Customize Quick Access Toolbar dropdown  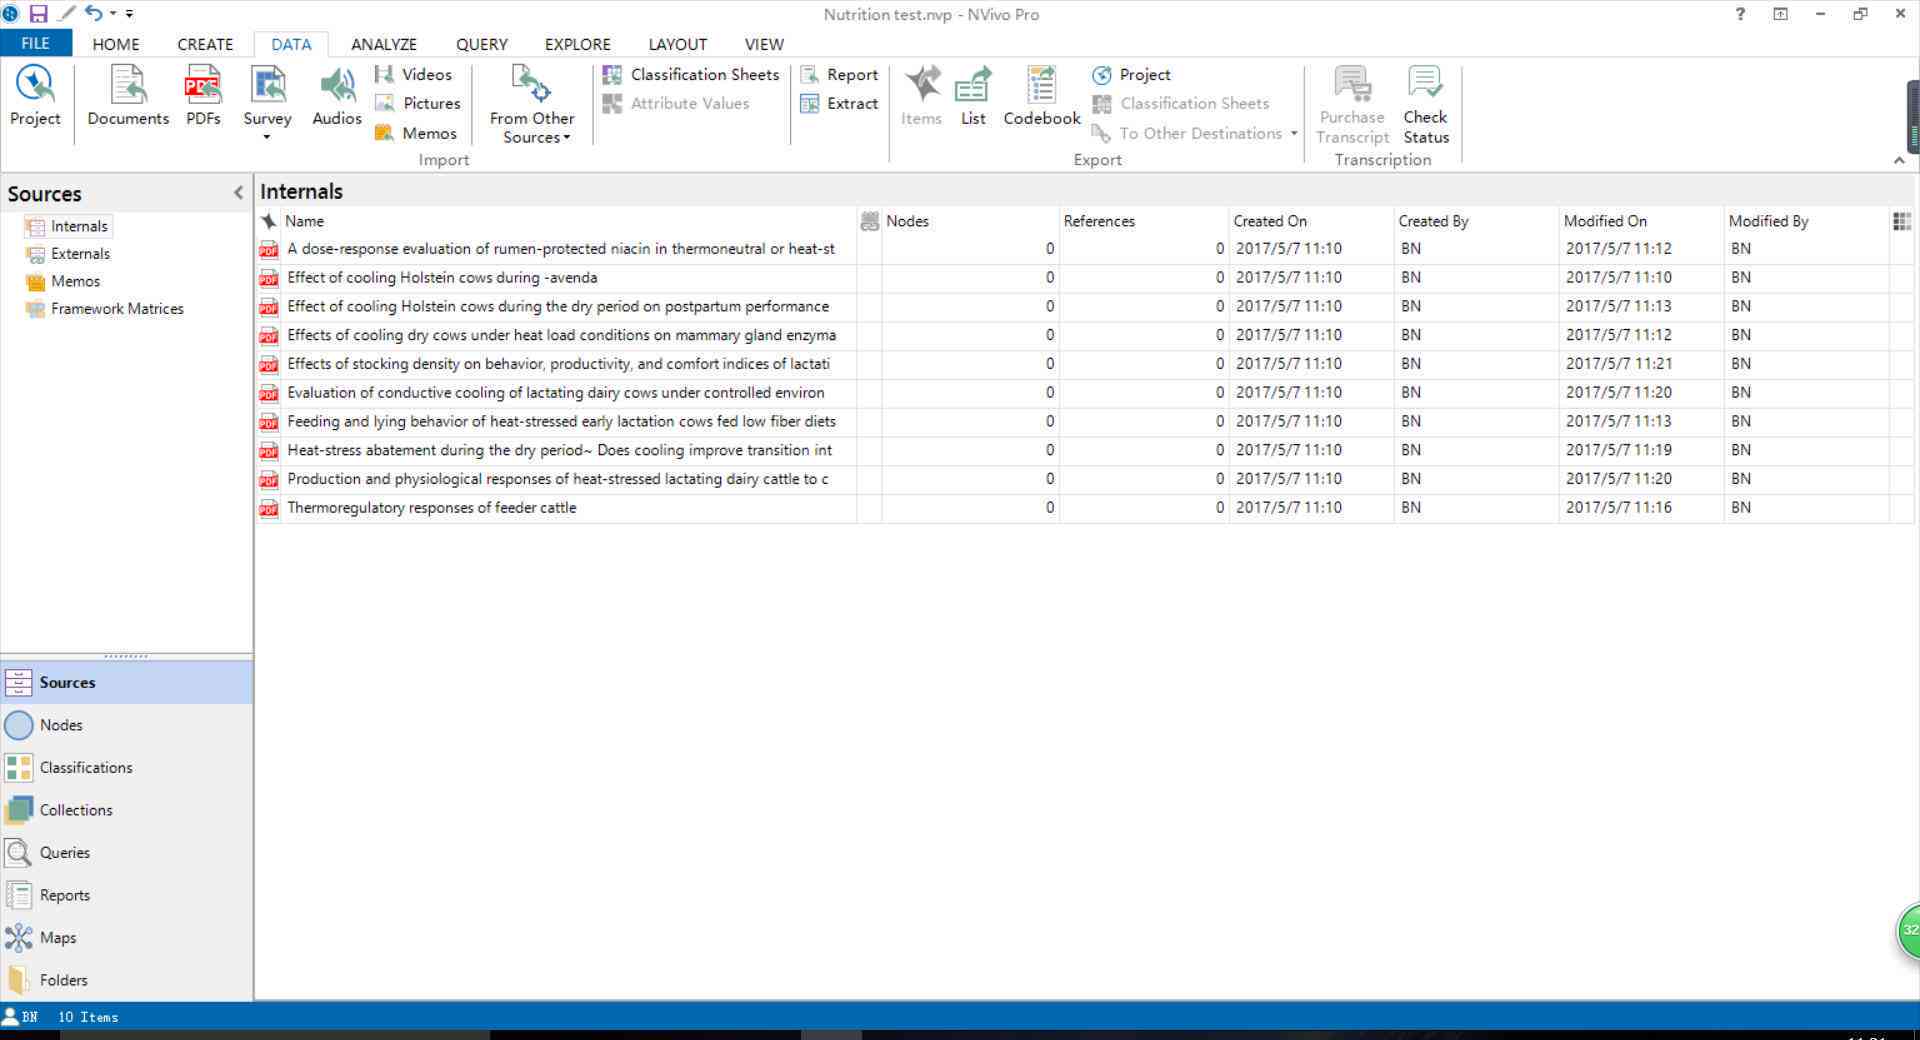coord(129,14)
